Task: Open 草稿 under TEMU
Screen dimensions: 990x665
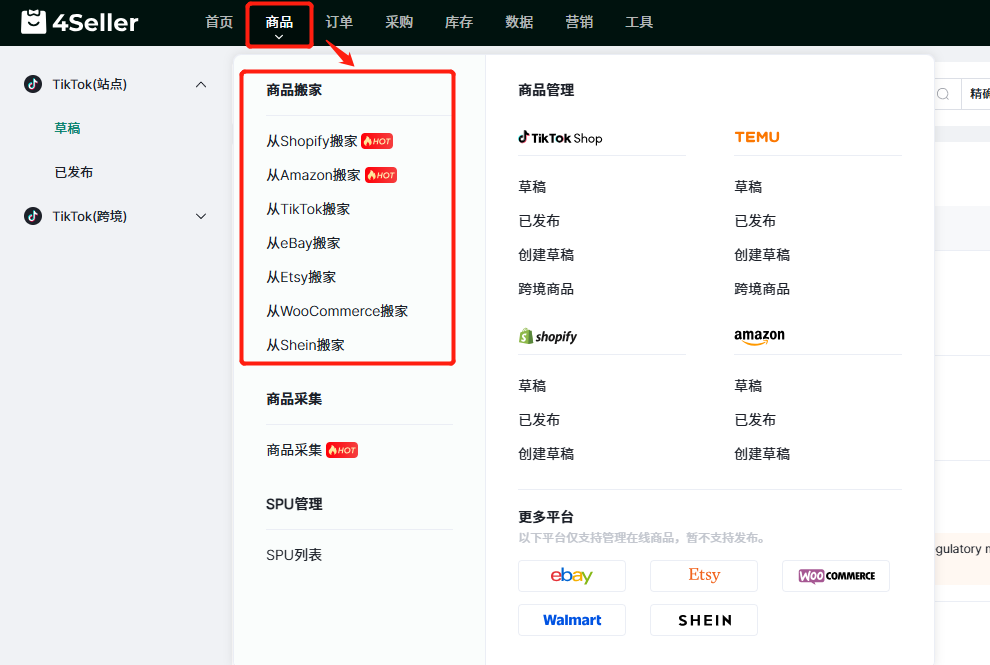Action: coord(748,187)
